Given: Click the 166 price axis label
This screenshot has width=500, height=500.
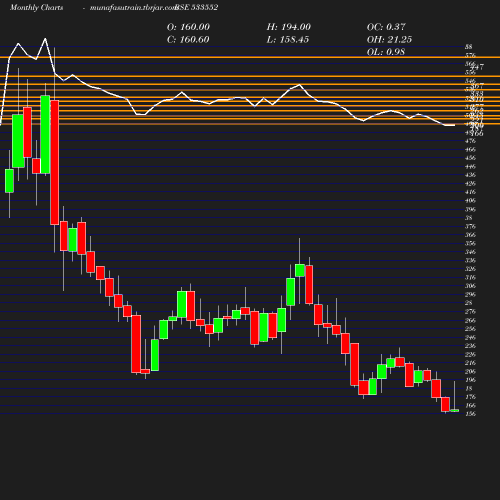Looking at the screenshot, I should [x=470, y=405].
